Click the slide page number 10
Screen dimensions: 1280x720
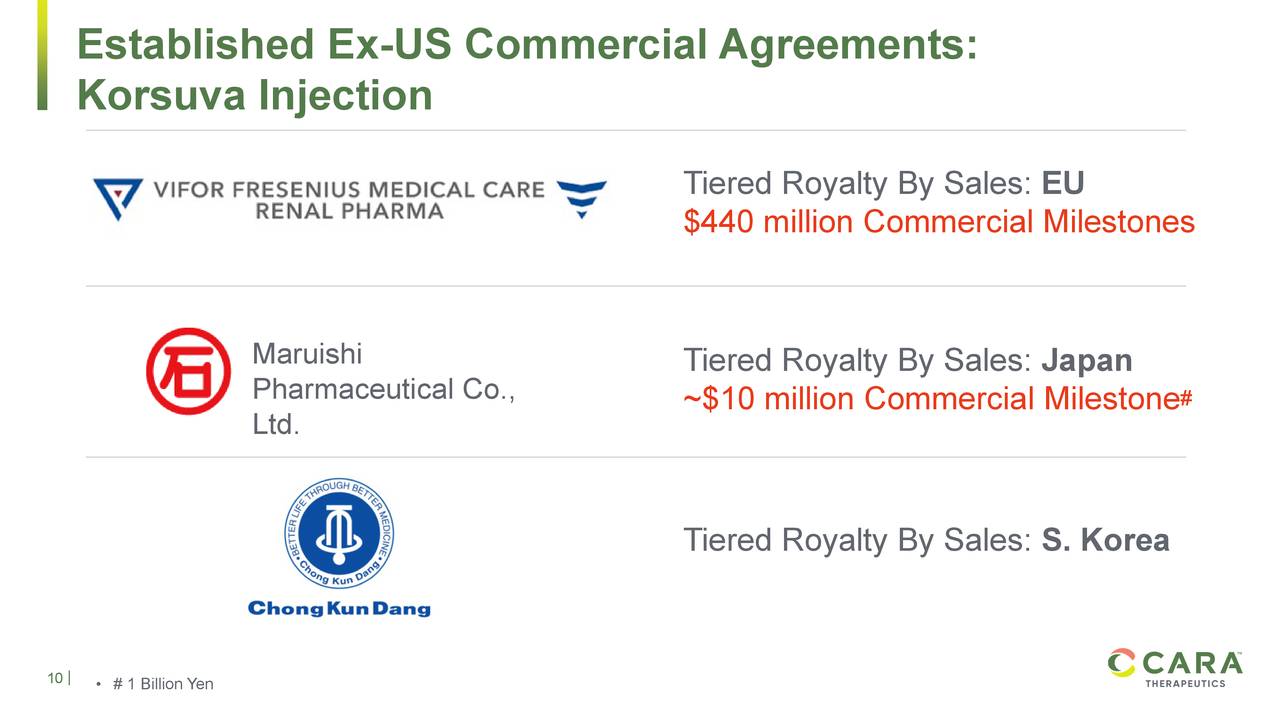55,679
